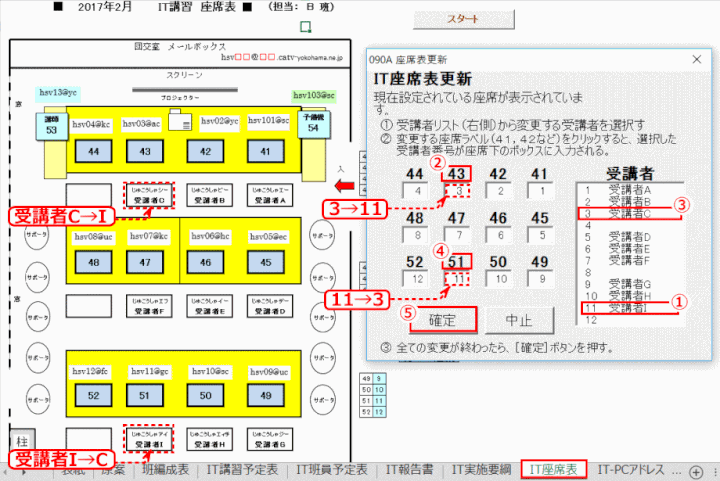The height and width of the screenshot is (481, 720).
Task: Click the 受講者H name card on the sheet
Action: (209, 439)
